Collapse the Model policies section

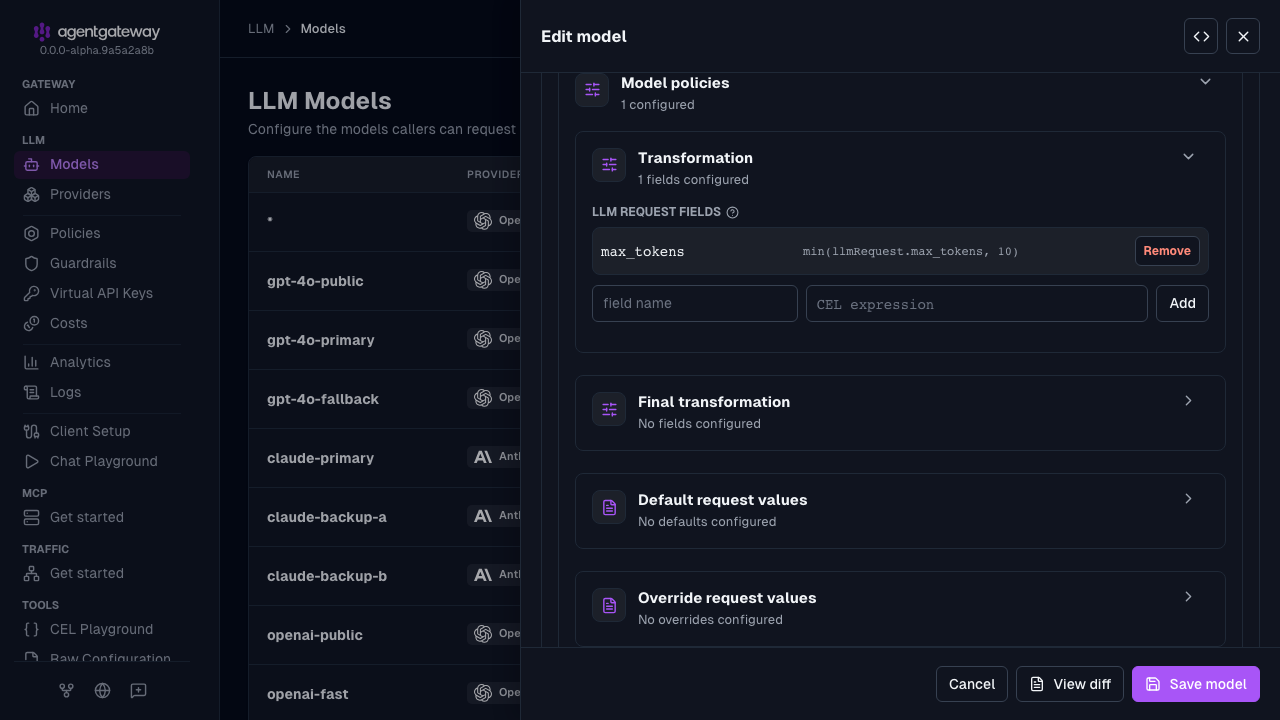point(1205,81)
